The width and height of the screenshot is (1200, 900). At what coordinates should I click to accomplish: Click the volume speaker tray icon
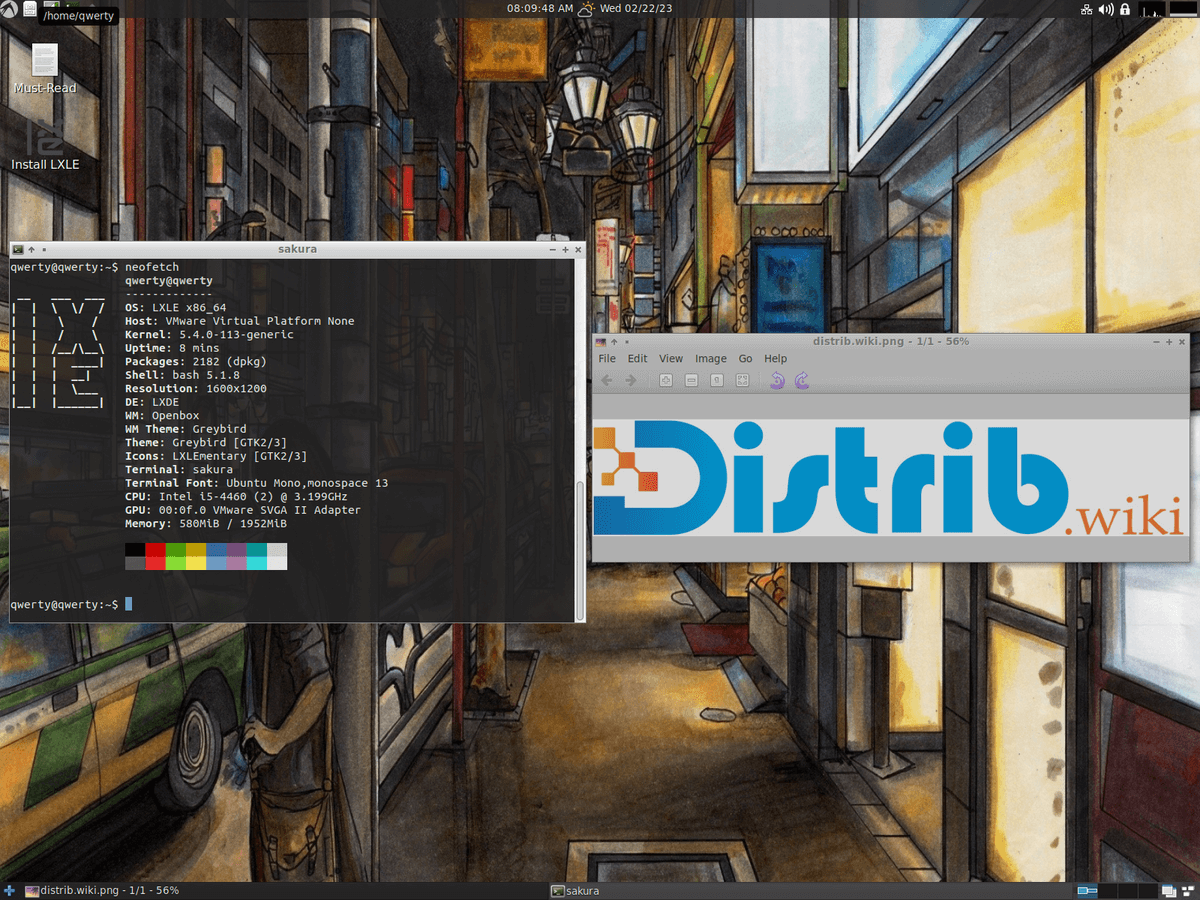(x=1106, y=10)
